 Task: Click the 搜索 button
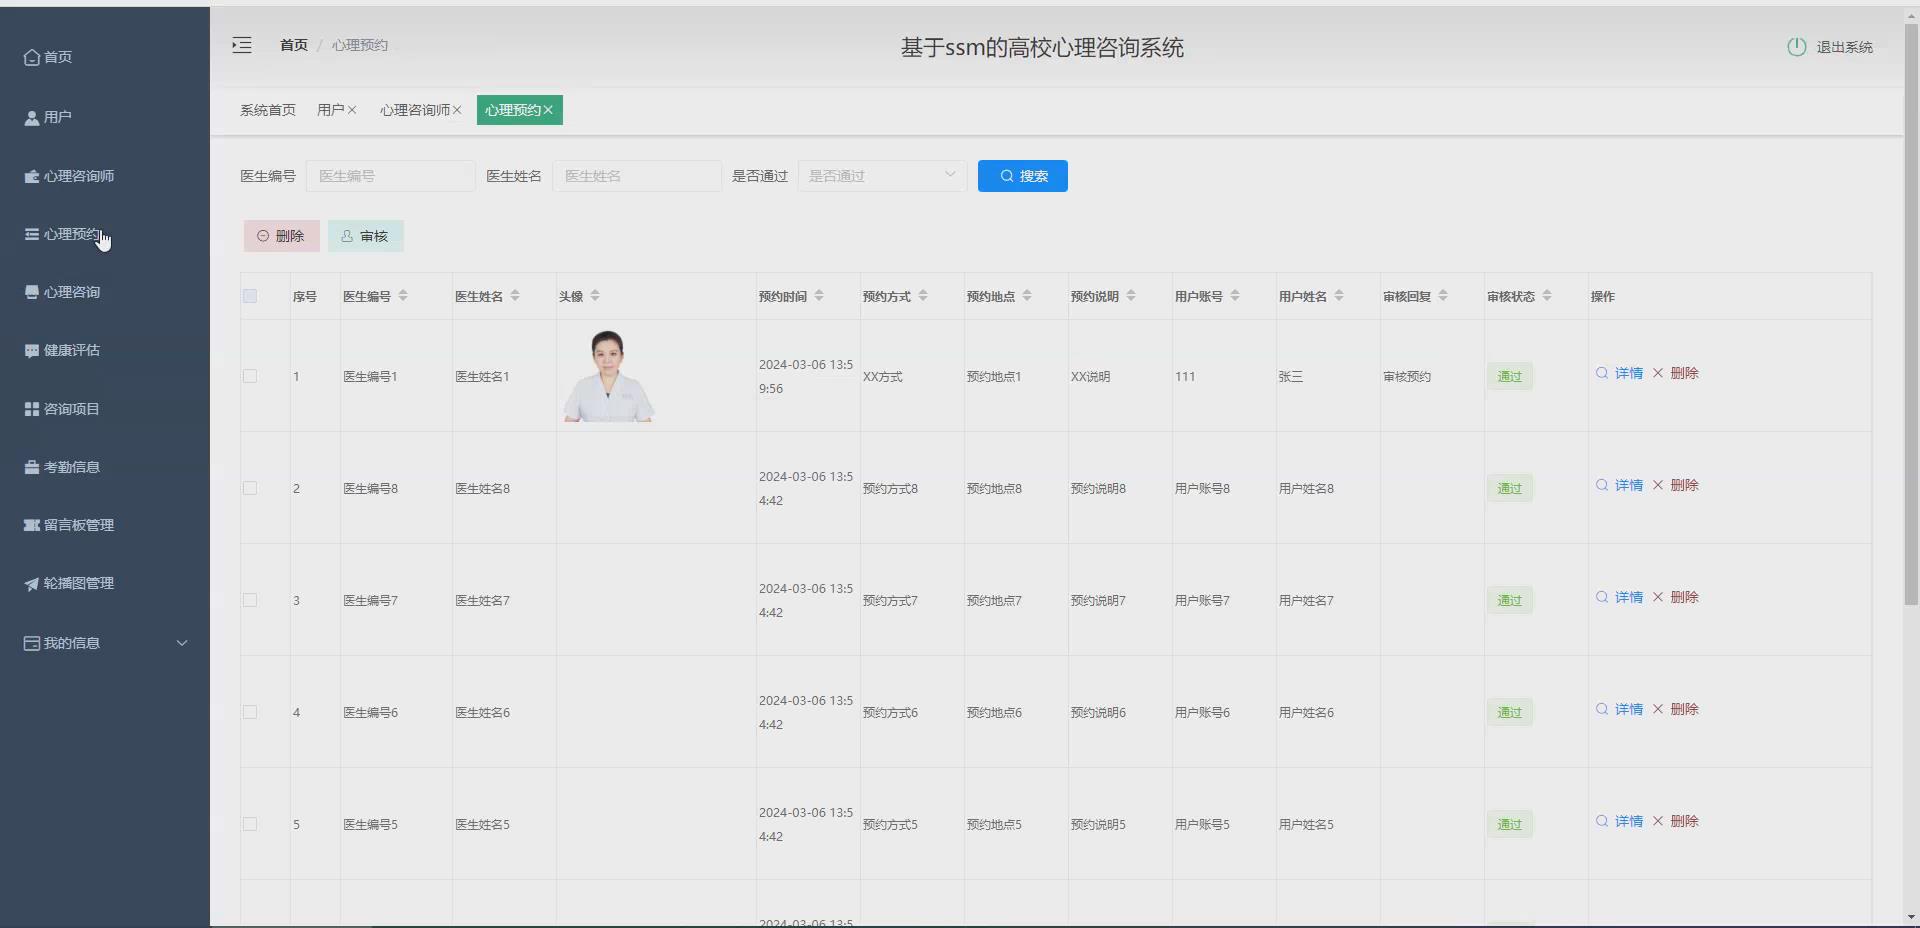click(x=1022, y=175)
